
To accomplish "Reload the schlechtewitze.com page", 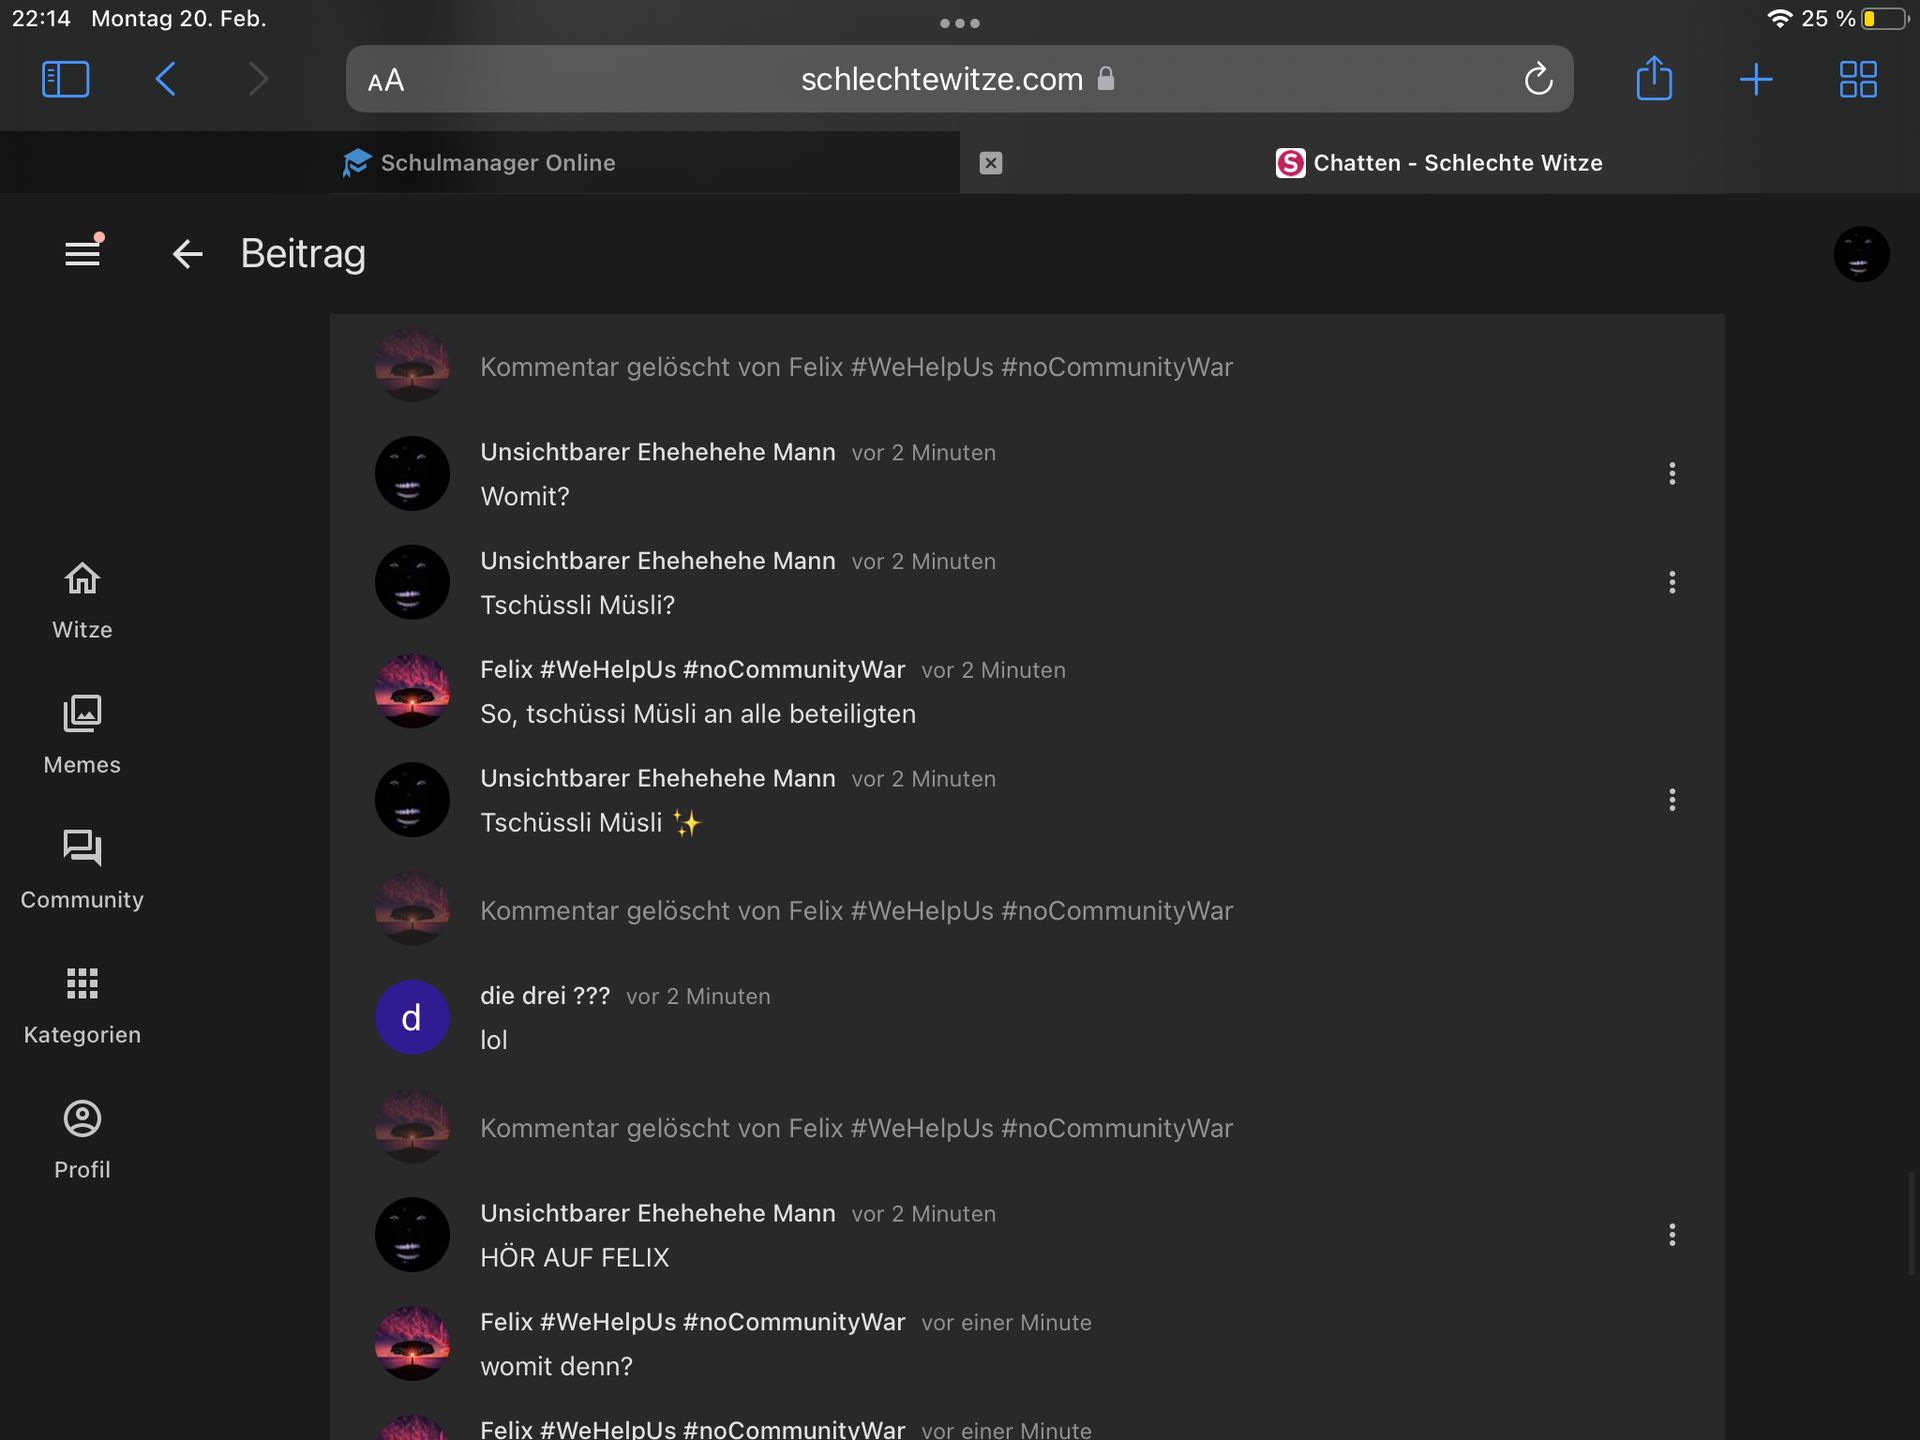I will (x=1537, y=79).
